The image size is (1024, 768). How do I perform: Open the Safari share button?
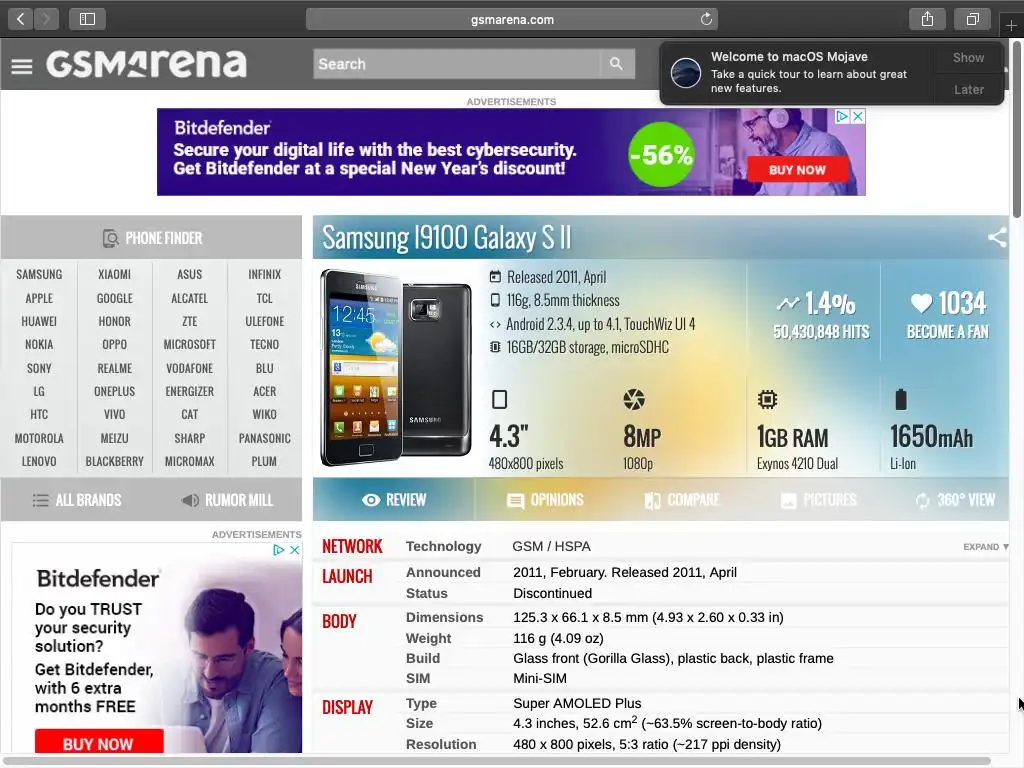pyautogui.click(x=927, y=19)
